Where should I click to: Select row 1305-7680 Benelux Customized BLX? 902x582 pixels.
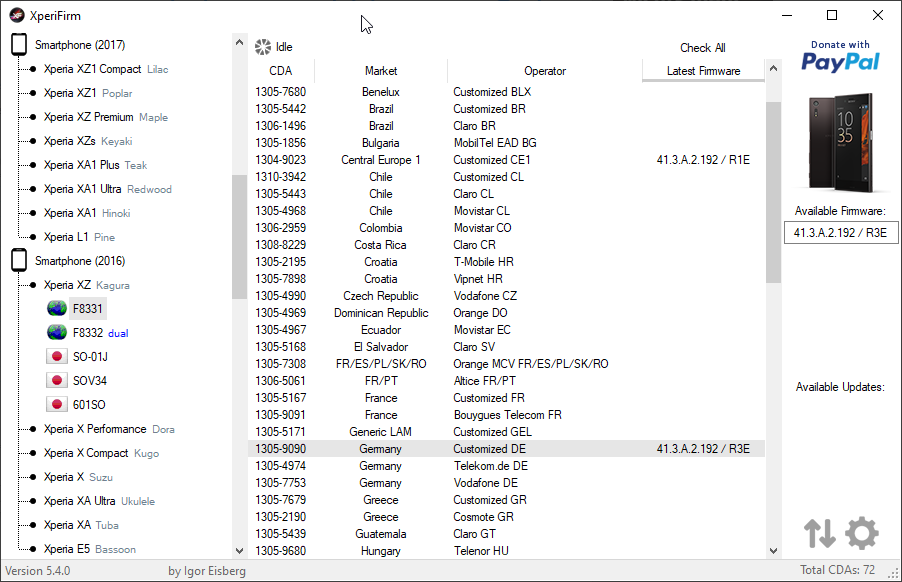coord(506,92)
